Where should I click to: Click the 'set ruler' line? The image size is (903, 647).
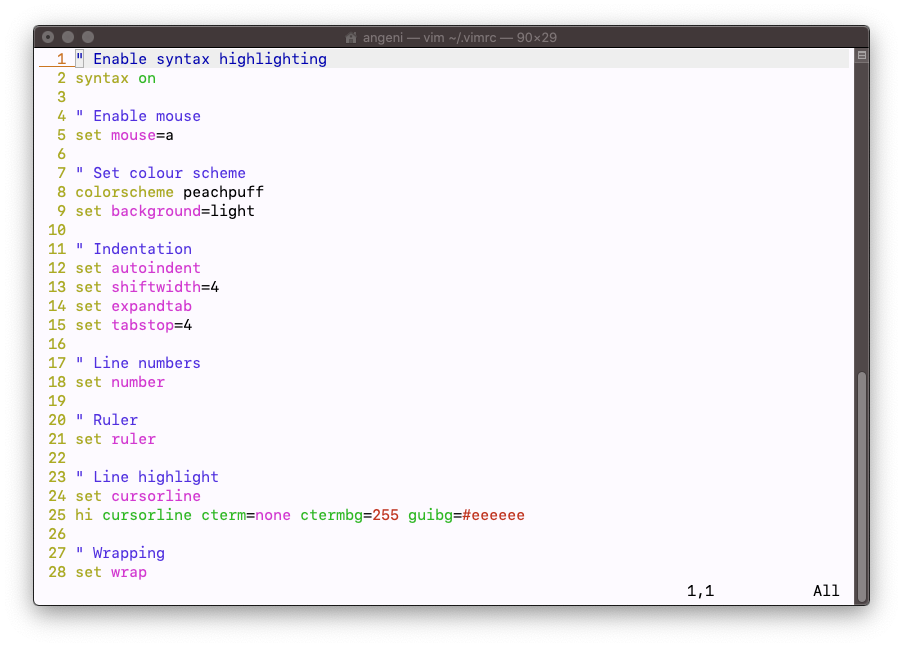pyautogui.click(x=116, y=440)
